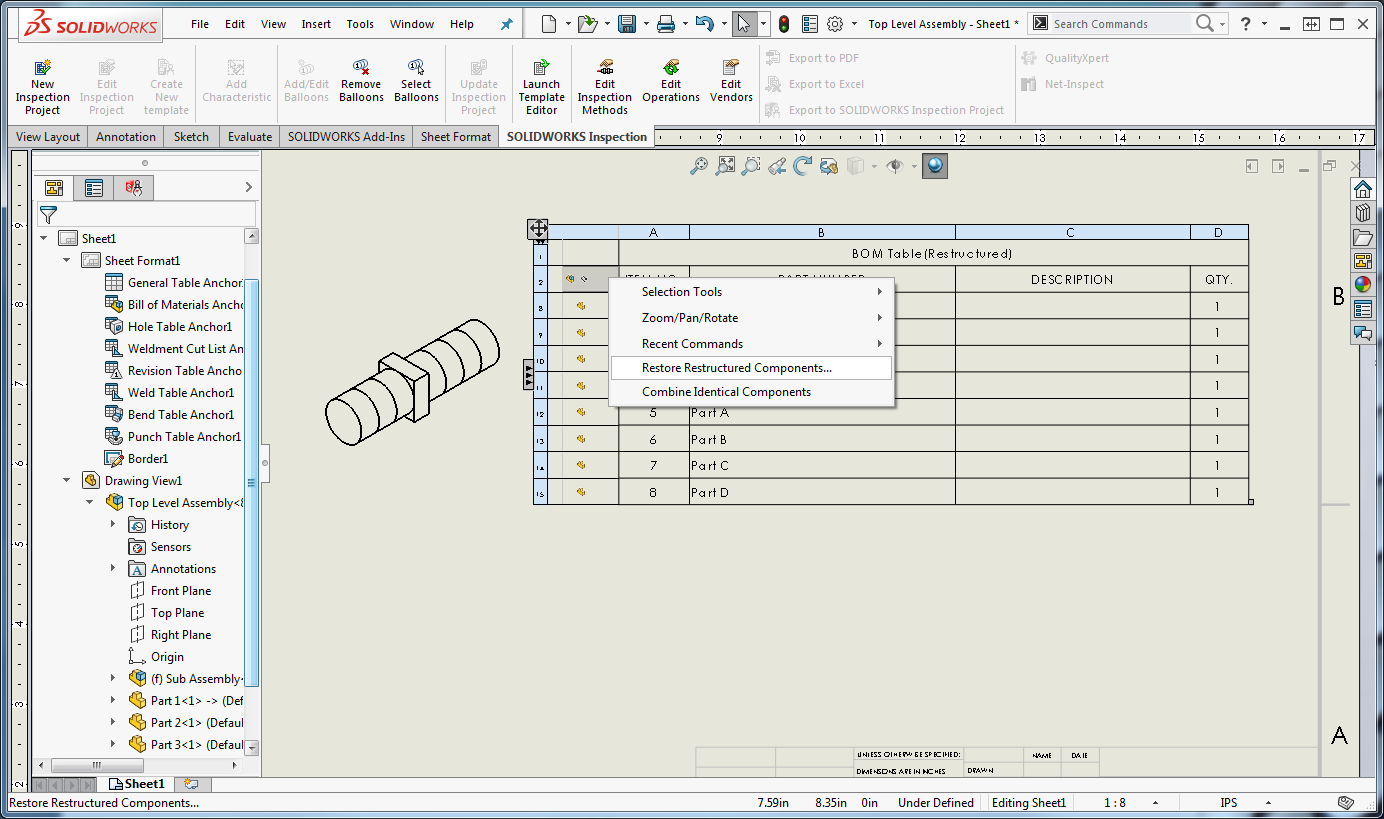
Task: Click Select Balloons tool
Action: tap(416, 80)
